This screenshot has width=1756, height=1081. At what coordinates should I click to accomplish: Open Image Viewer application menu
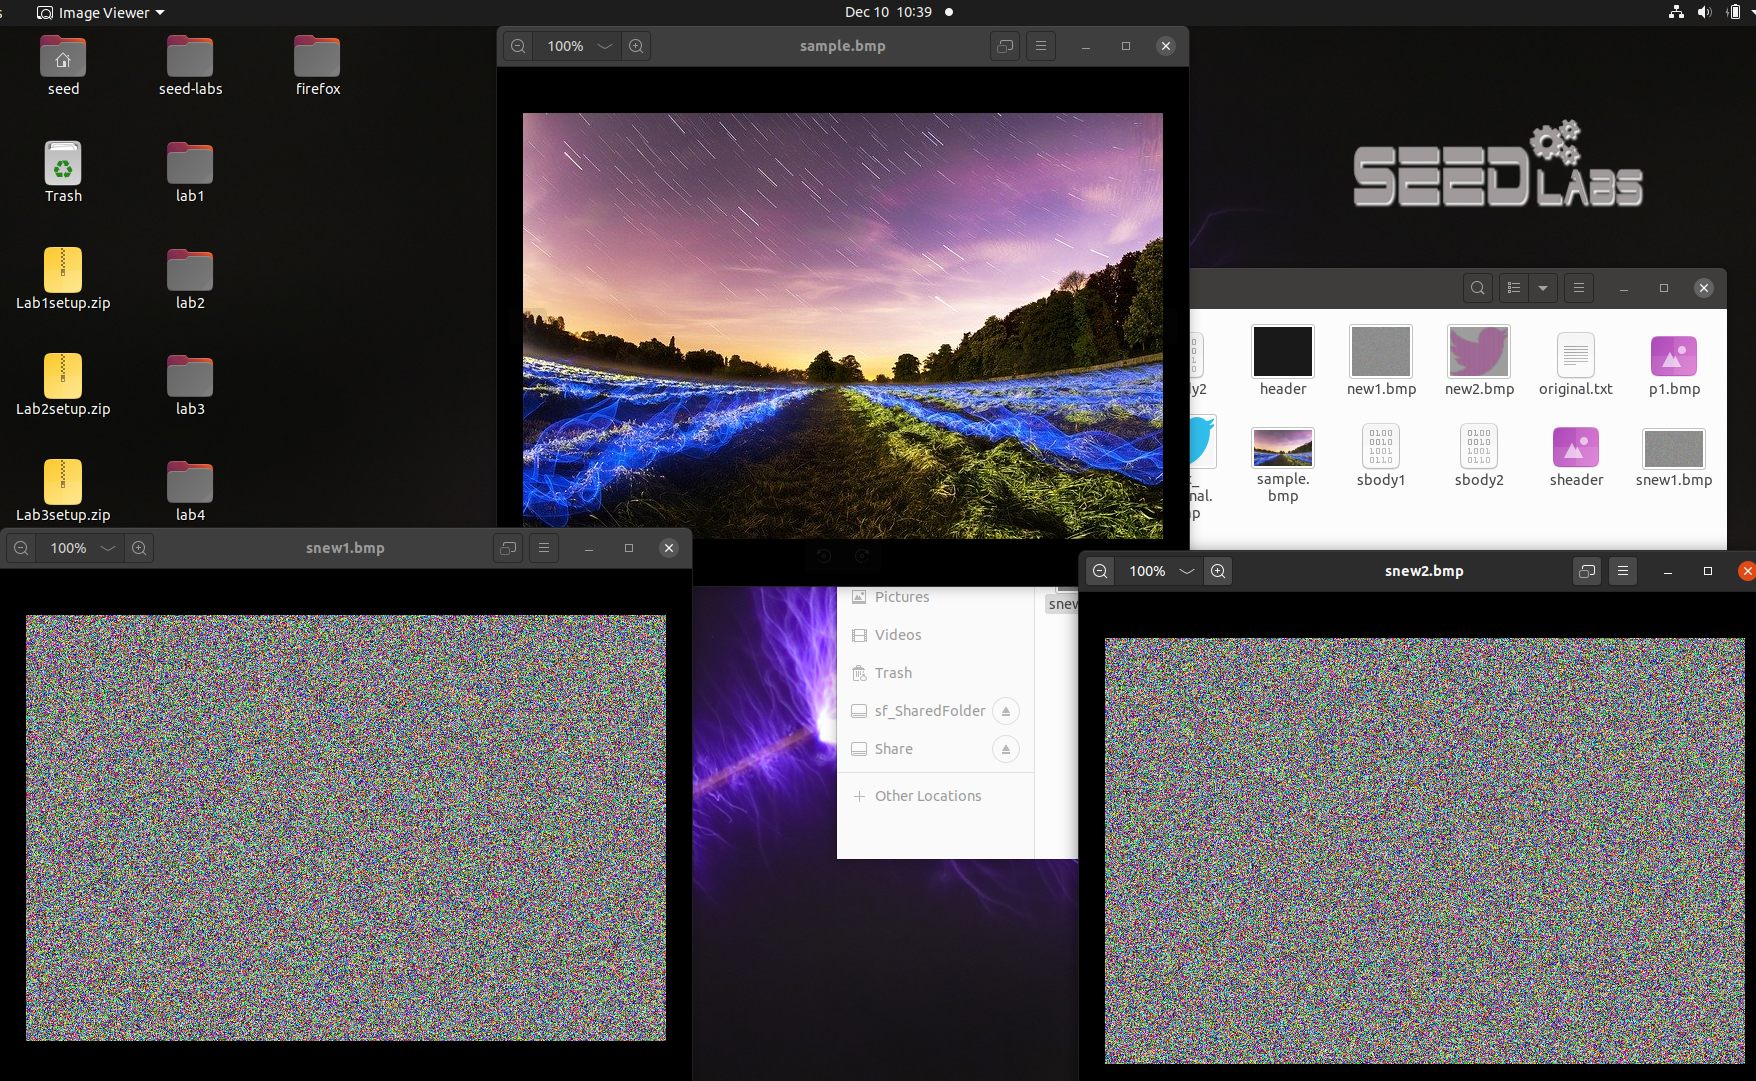click(100, 12)
